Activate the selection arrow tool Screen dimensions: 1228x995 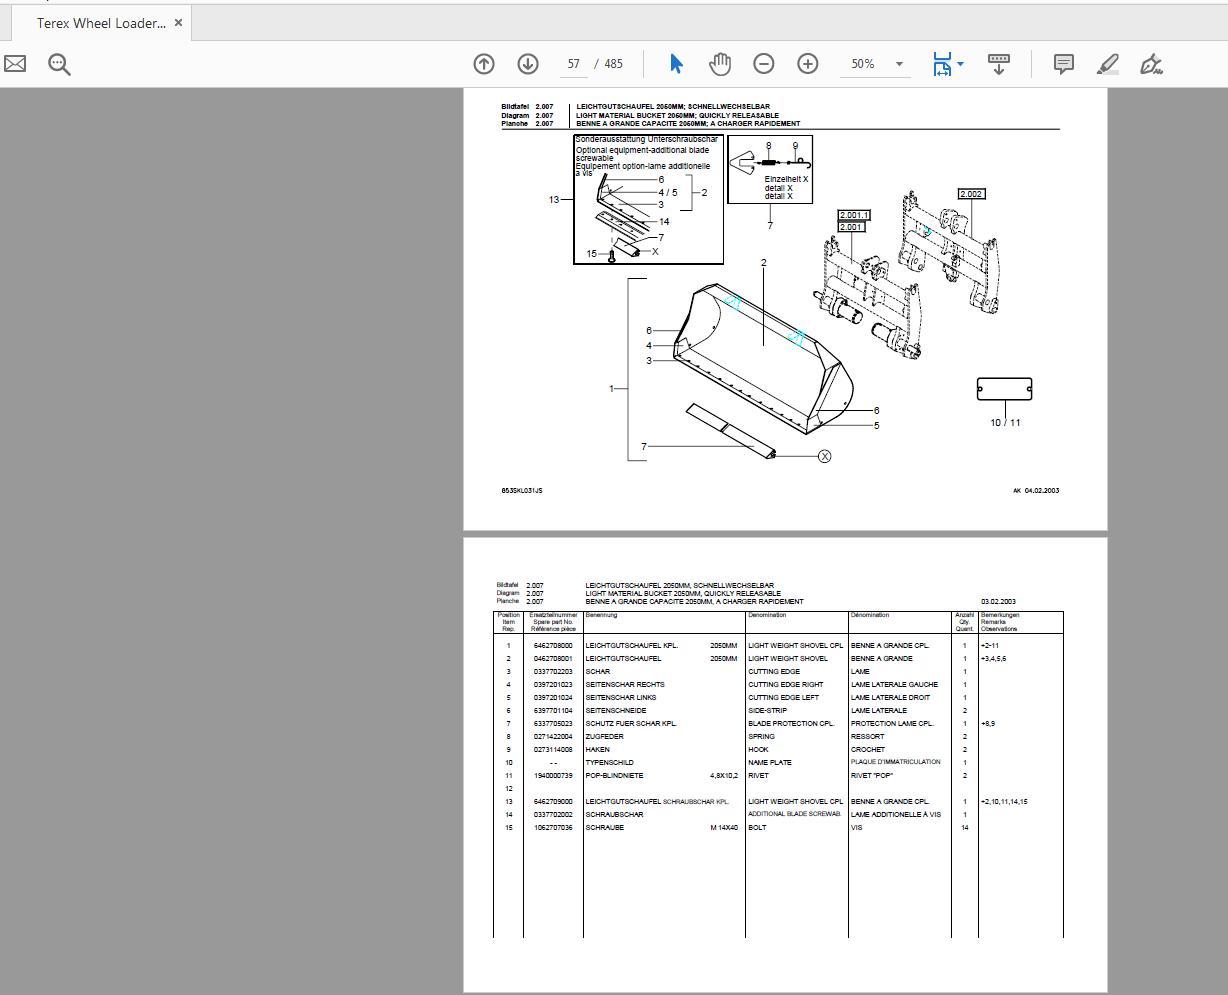pyautogui.click(x=676, y=64)
